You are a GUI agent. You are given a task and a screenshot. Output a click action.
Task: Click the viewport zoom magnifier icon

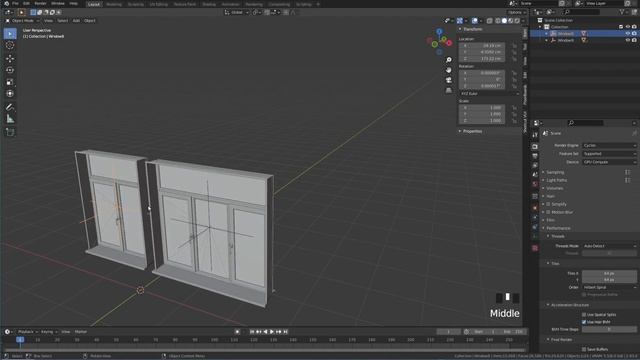(449, 60)
